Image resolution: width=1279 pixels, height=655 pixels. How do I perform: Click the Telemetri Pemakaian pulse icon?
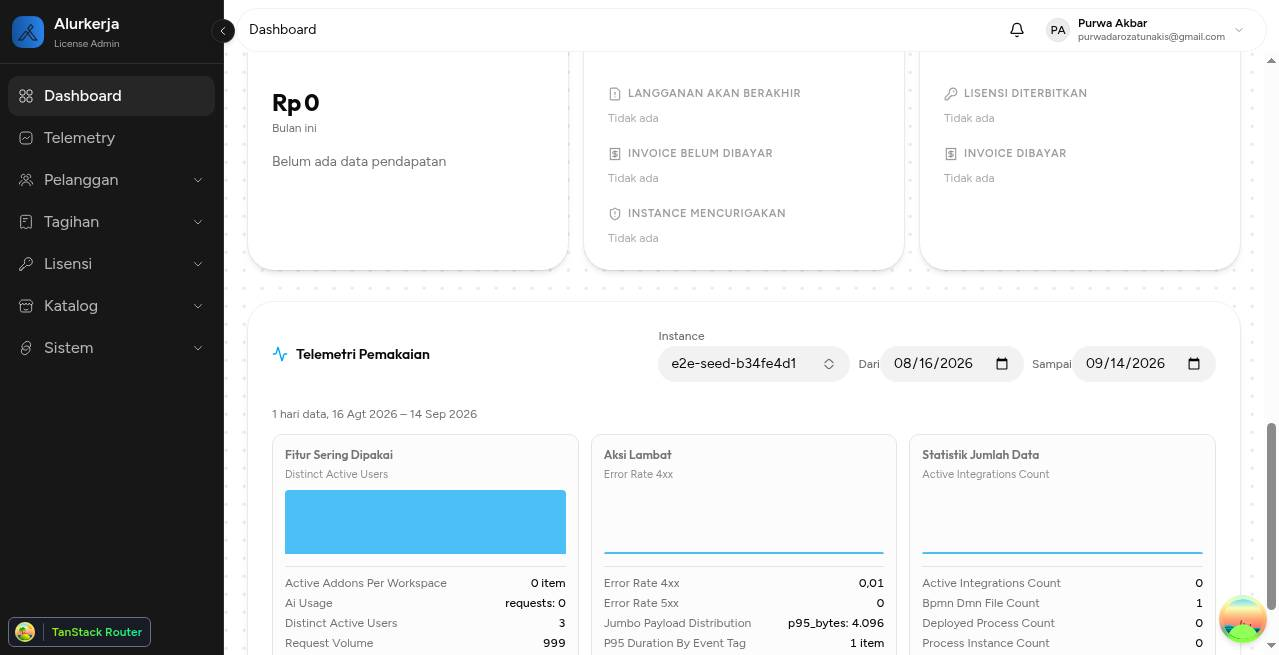pyautogui.click(x=280, y=354)
